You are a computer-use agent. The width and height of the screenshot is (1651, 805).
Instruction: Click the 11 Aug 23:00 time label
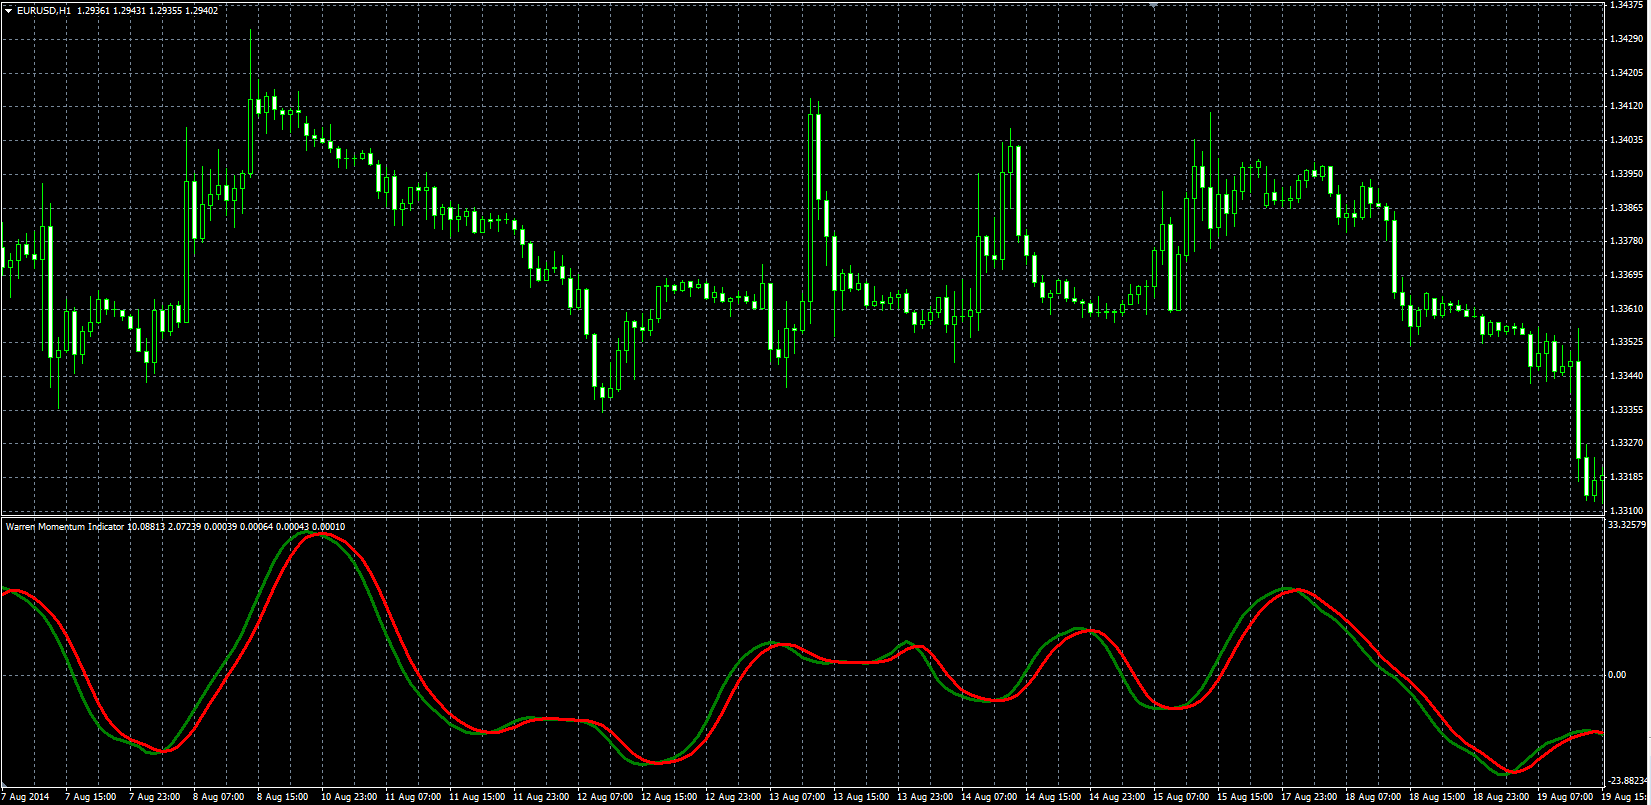click(x=541, y=798)
